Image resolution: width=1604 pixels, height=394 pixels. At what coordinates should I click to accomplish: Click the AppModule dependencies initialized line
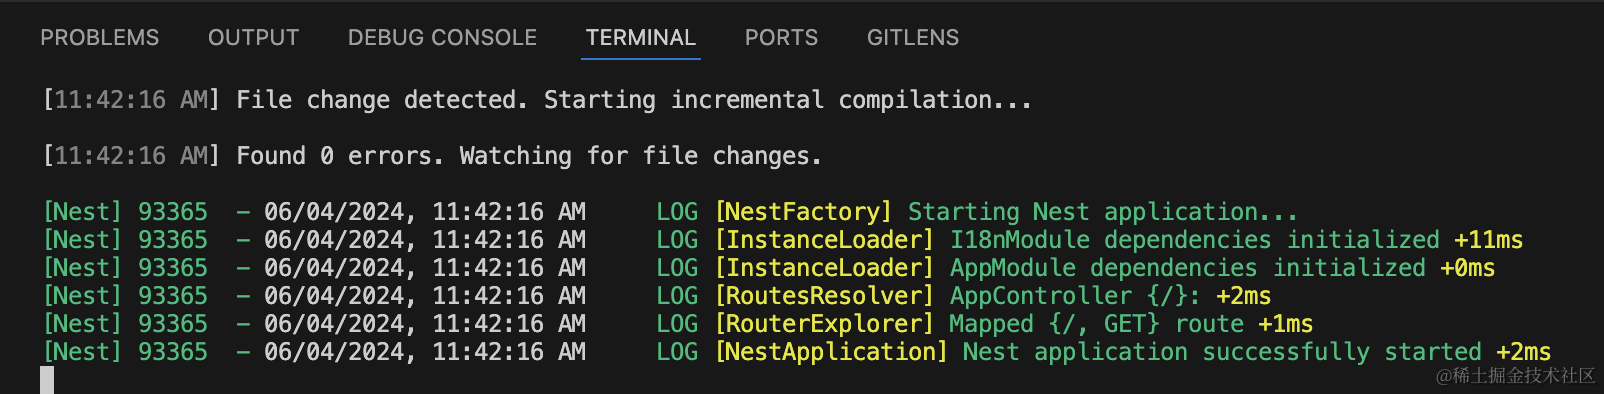[769, 268]
